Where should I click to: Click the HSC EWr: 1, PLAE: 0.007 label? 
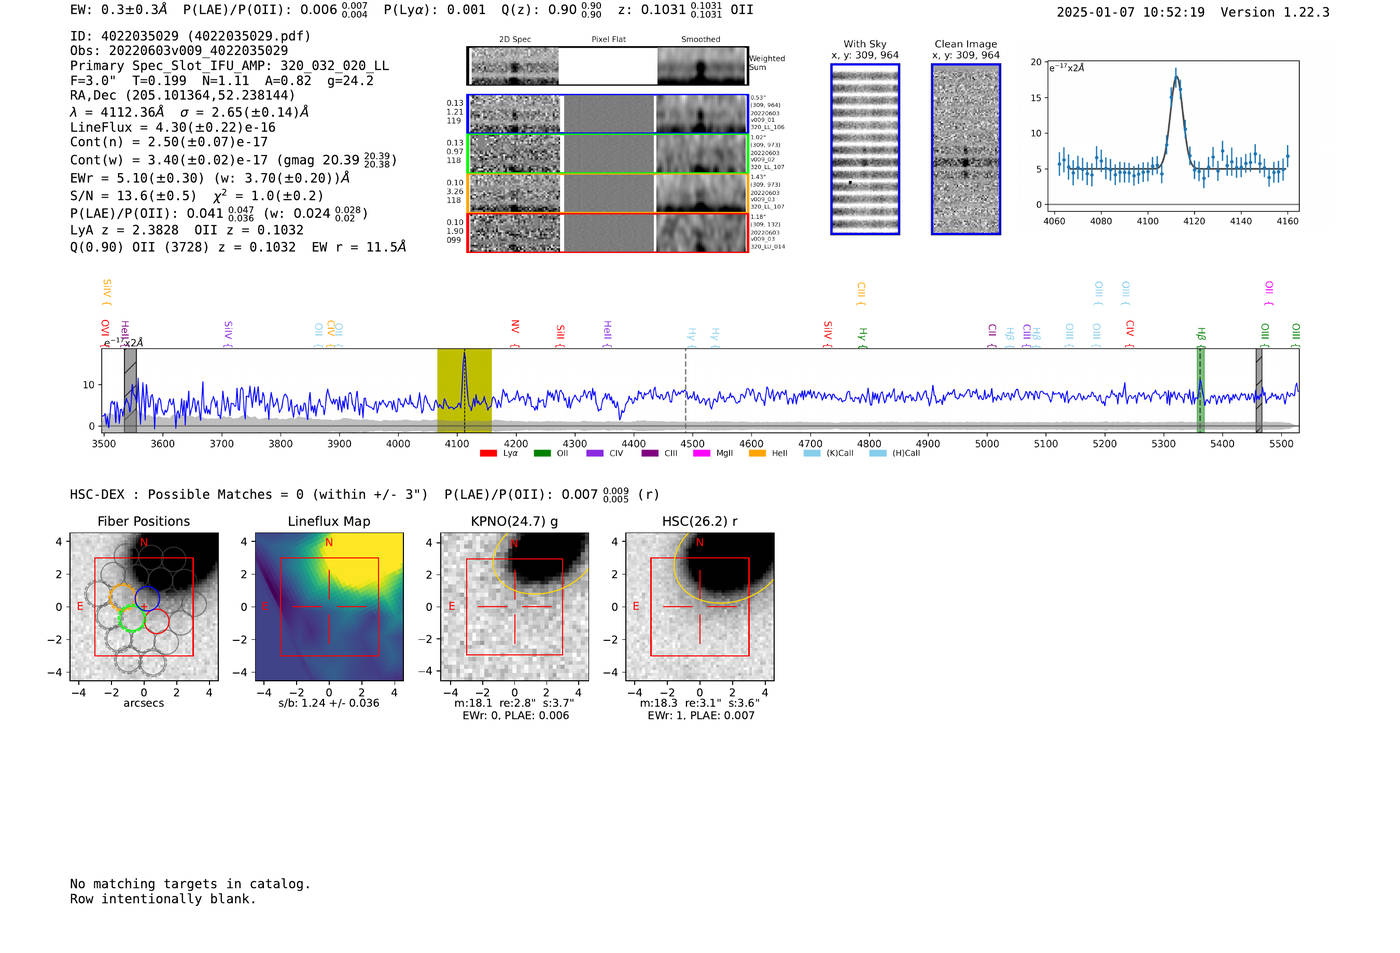pyautogui.click(x=701, y=715)
